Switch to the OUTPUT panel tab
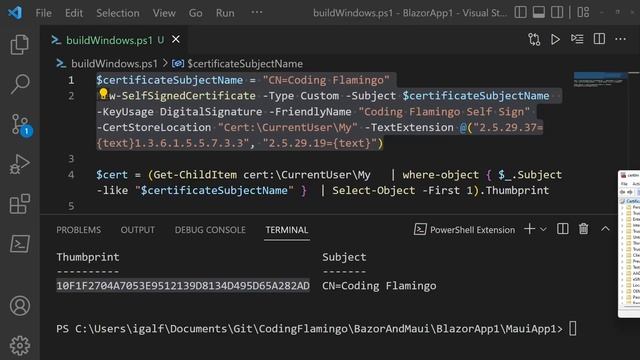Image resolution: width=640 pixels, height=360 pixels. [138, 230]
